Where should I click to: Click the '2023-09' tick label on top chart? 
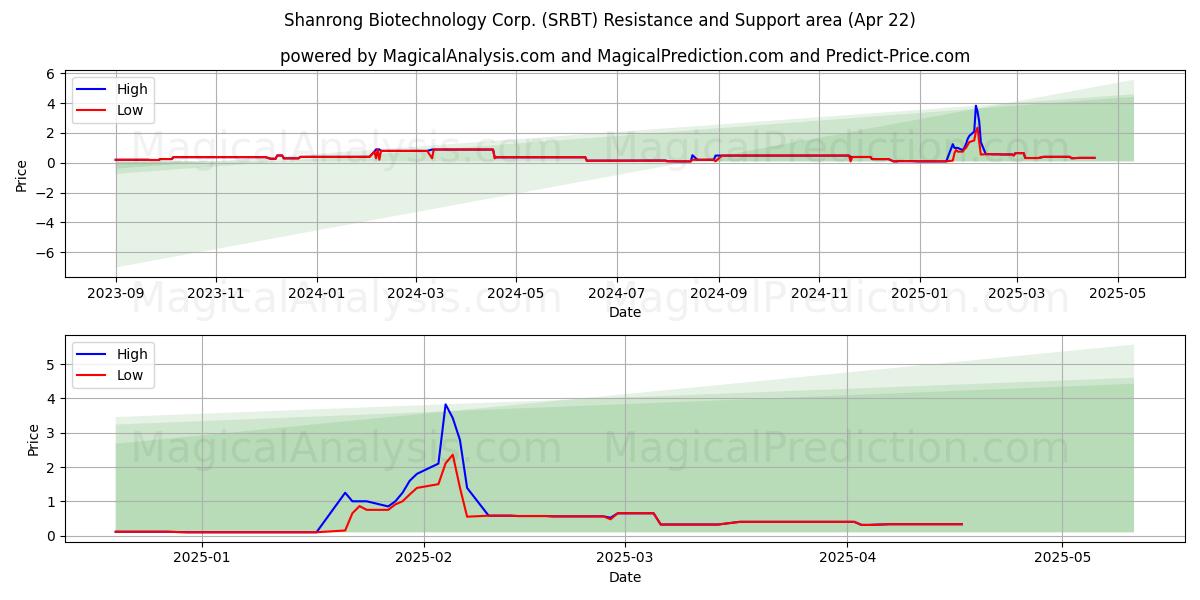pos(116,294)
